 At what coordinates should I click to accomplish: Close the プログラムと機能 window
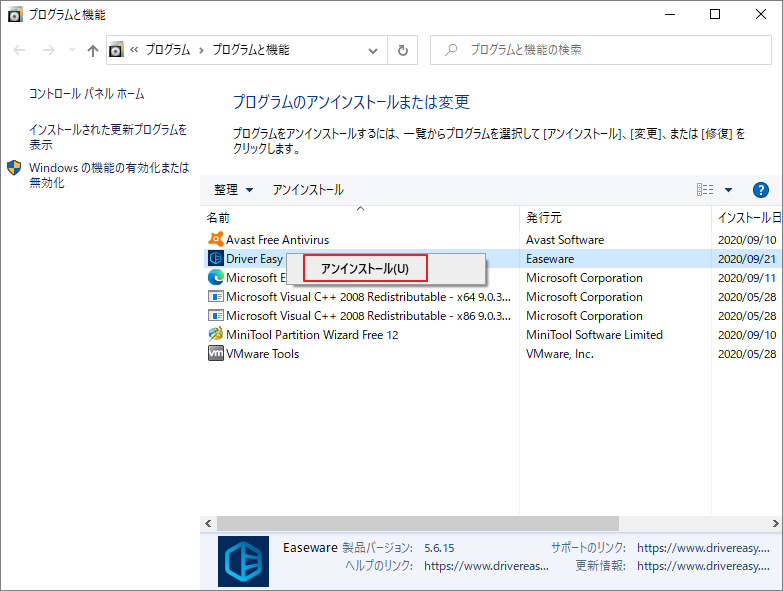point(761,14)
